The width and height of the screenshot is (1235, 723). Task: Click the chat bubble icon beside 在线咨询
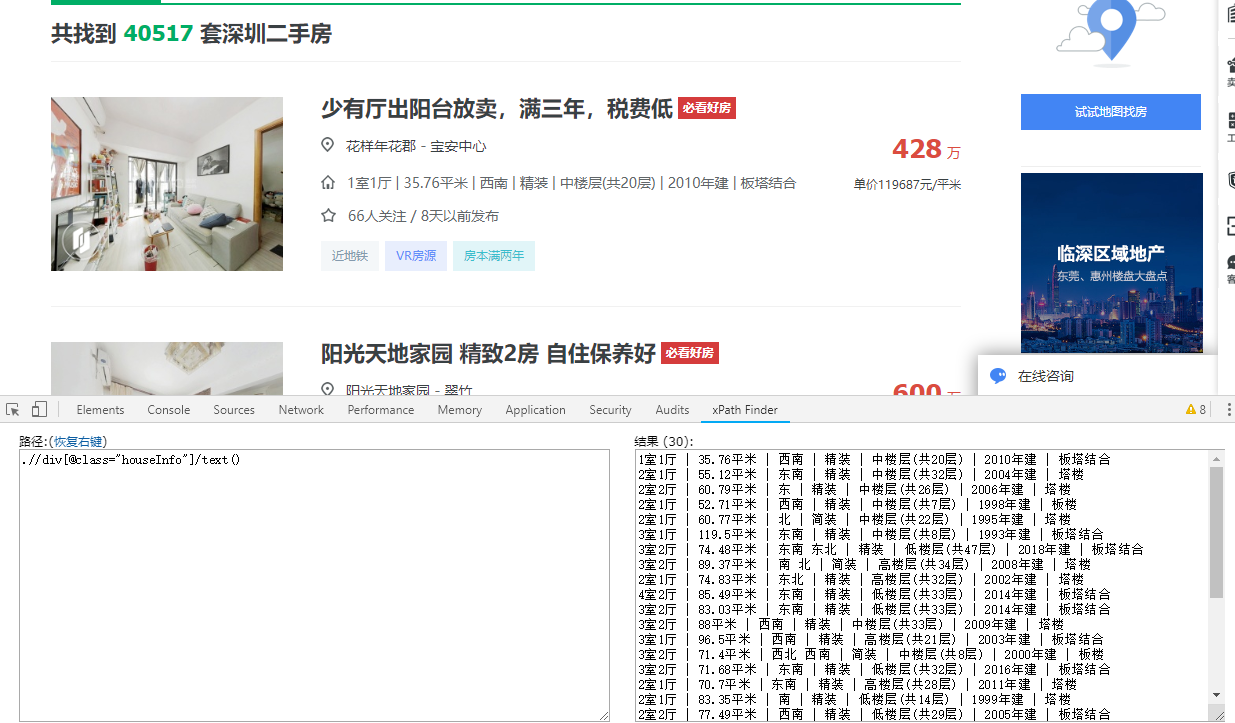coord(998,376)
